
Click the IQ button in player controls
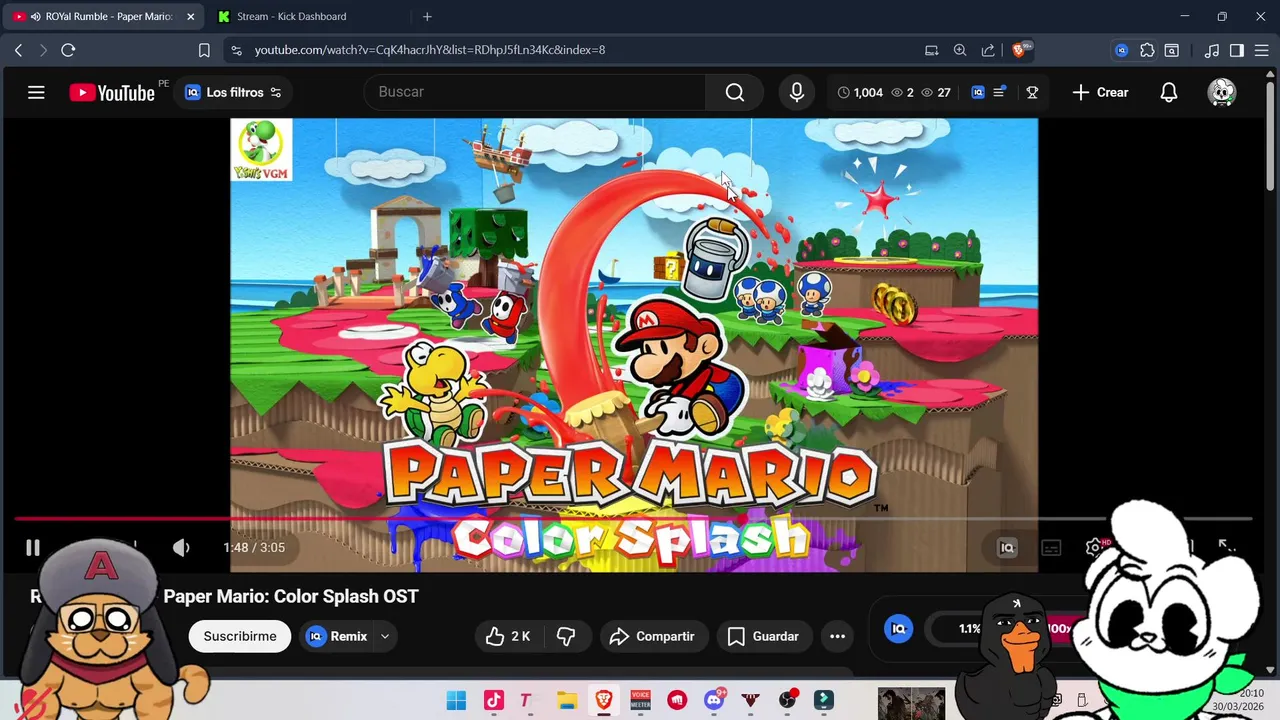click(x=1007, y=547)
